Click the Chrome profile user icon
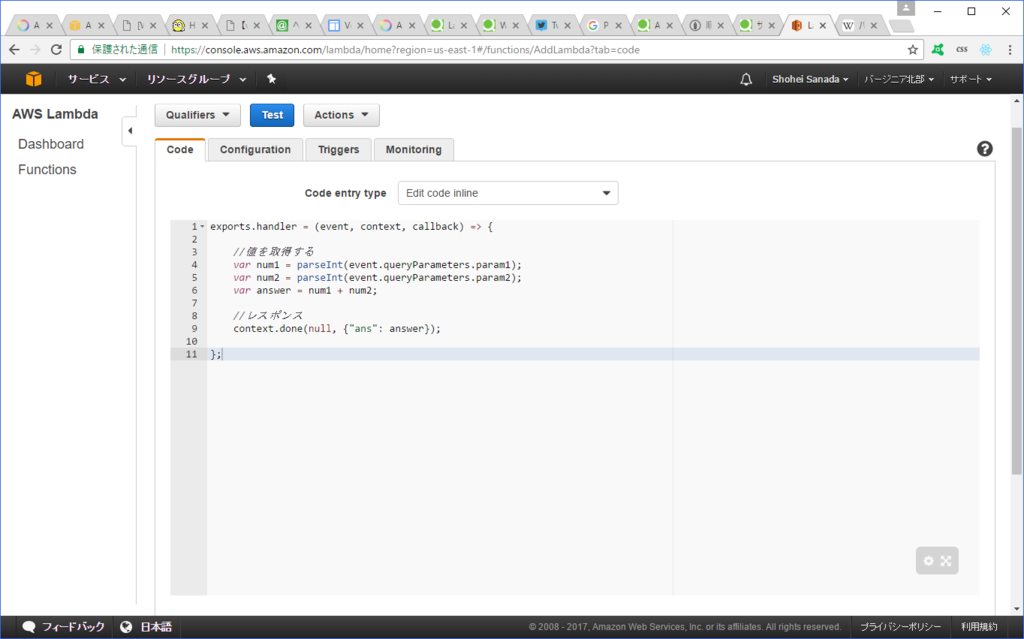Image resolution: width=1024 pixels, height=639 pixels. click(906, 8)
